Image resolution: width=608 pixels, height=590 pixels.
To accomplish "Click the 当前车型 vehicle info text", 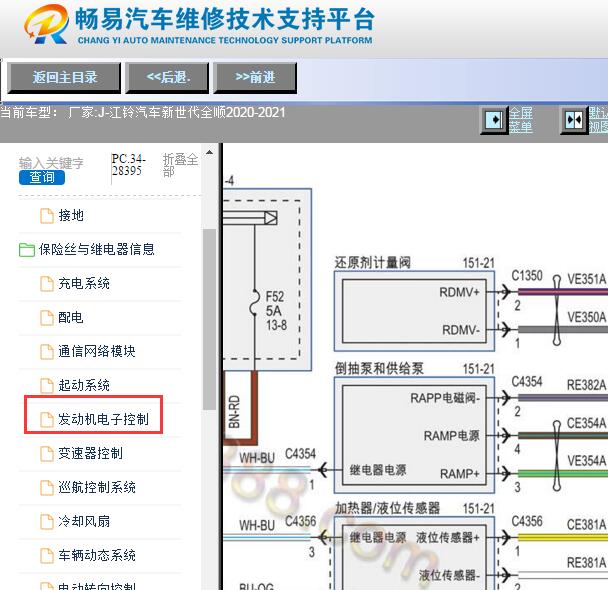I will coord(143,112).
